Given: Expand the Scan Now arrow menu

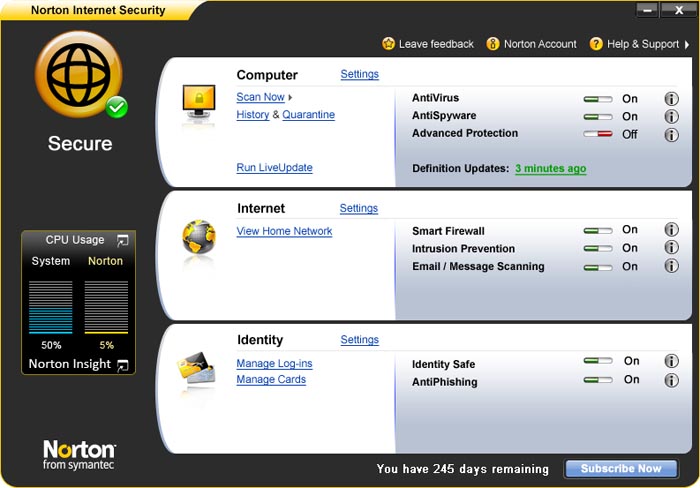Looking at the screenshot, I should (x=291, y=98).
